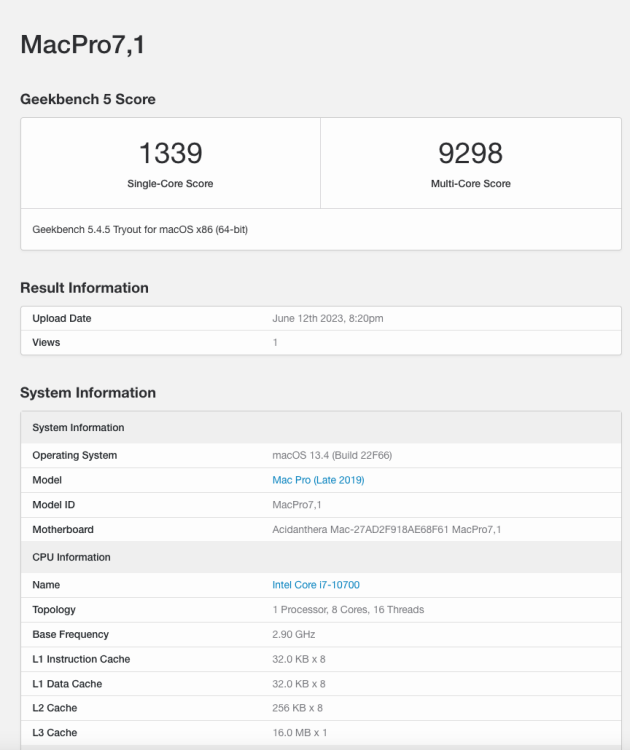630x750 pixels.
Task: Click the Single-Core Score label
Action: (x=170, y=184)
